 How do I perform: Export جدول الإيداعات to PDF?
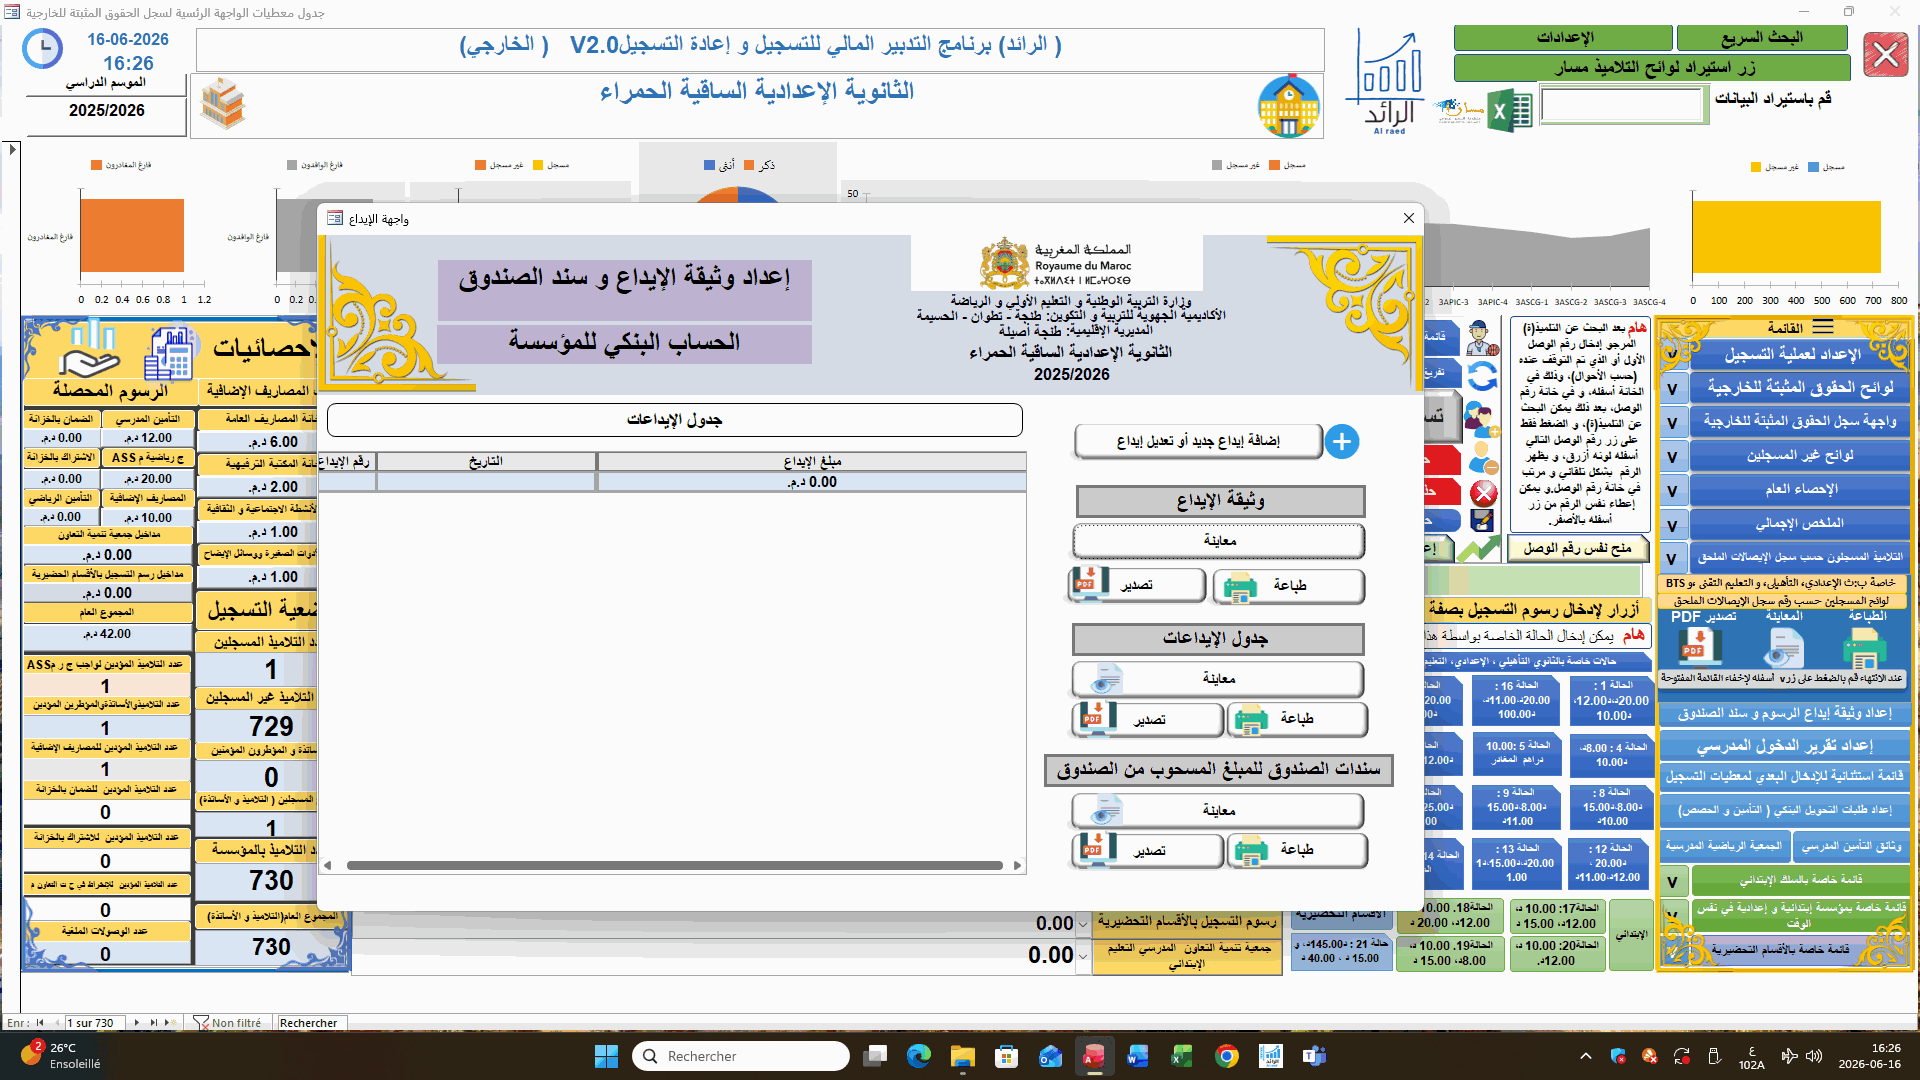pos(1148,719)
